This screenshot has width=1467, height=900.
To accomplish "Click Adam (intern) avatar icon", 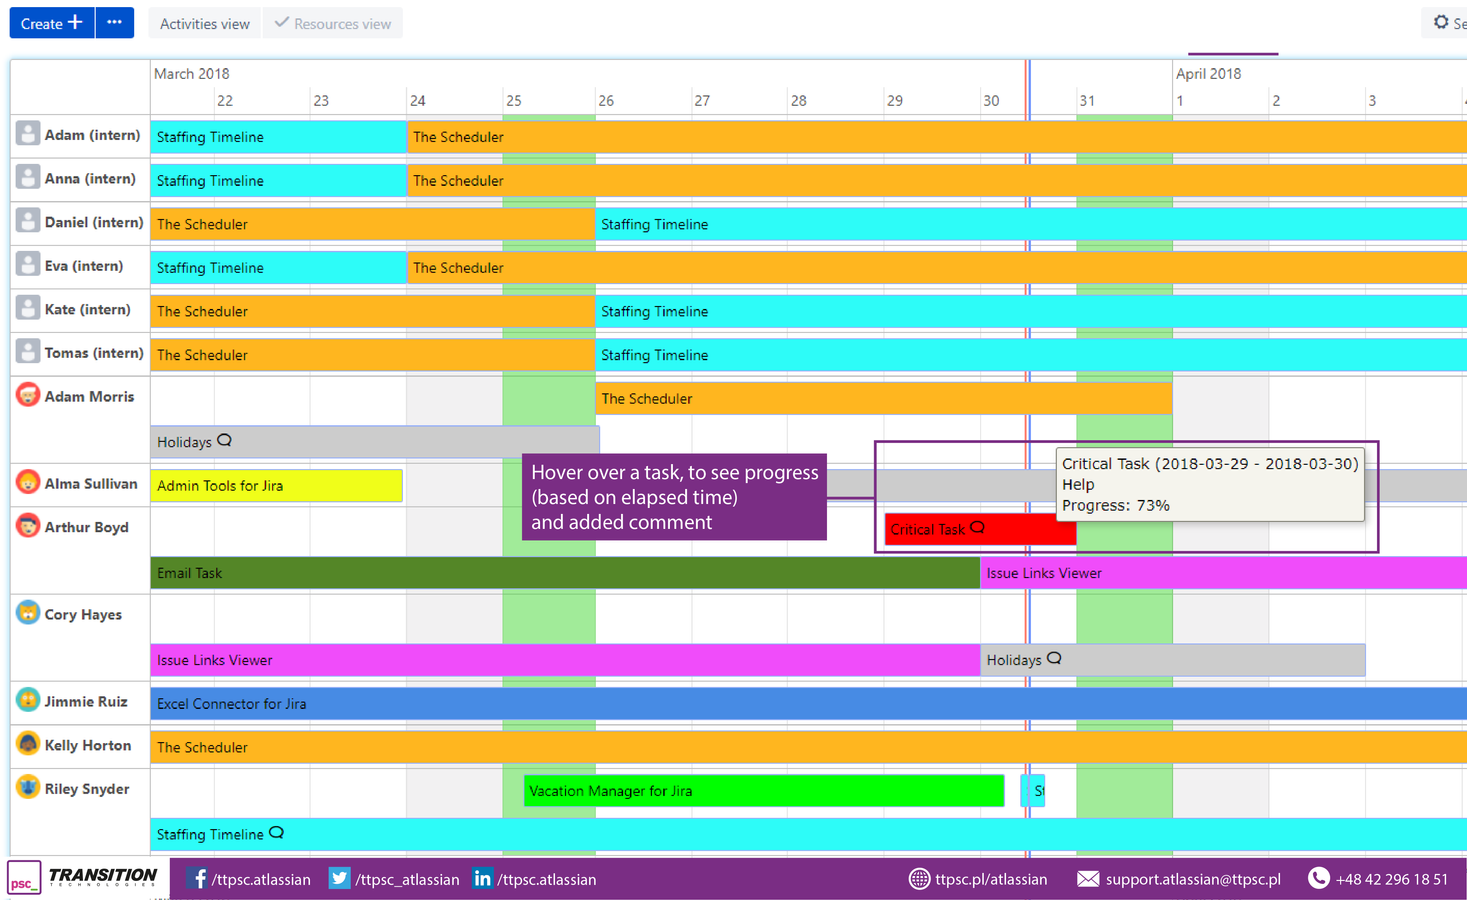I will click(28, 133).
